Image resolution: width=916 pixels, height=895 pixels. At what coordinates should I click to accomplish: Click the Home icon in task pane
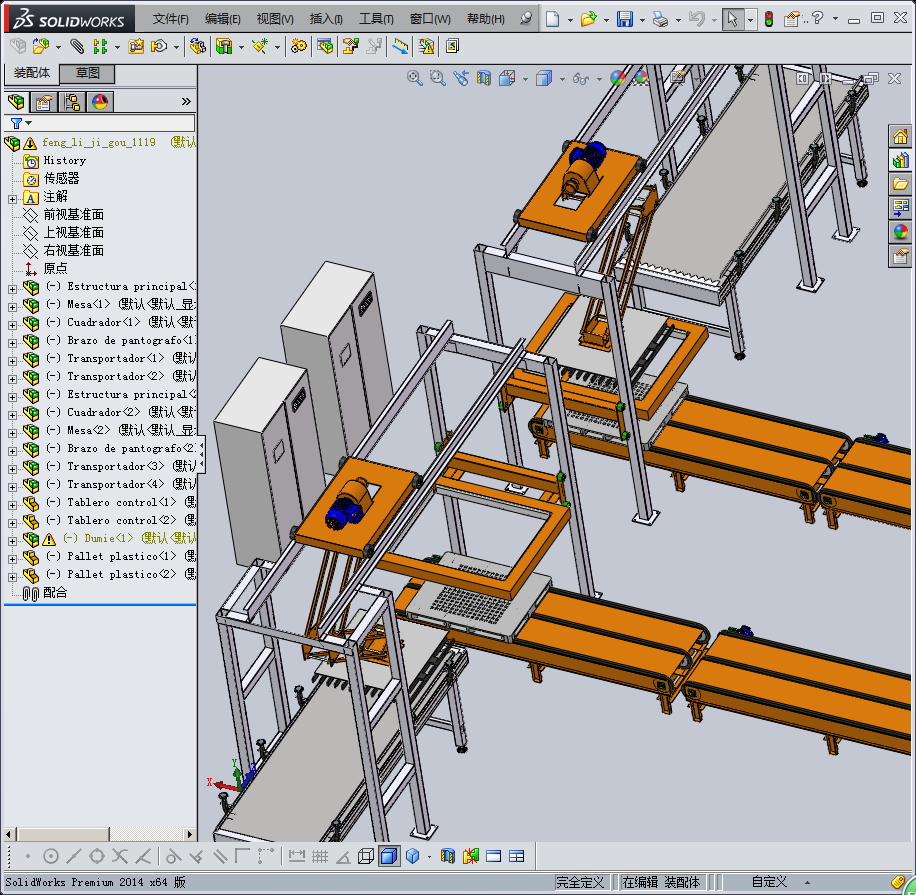(900, 137)
